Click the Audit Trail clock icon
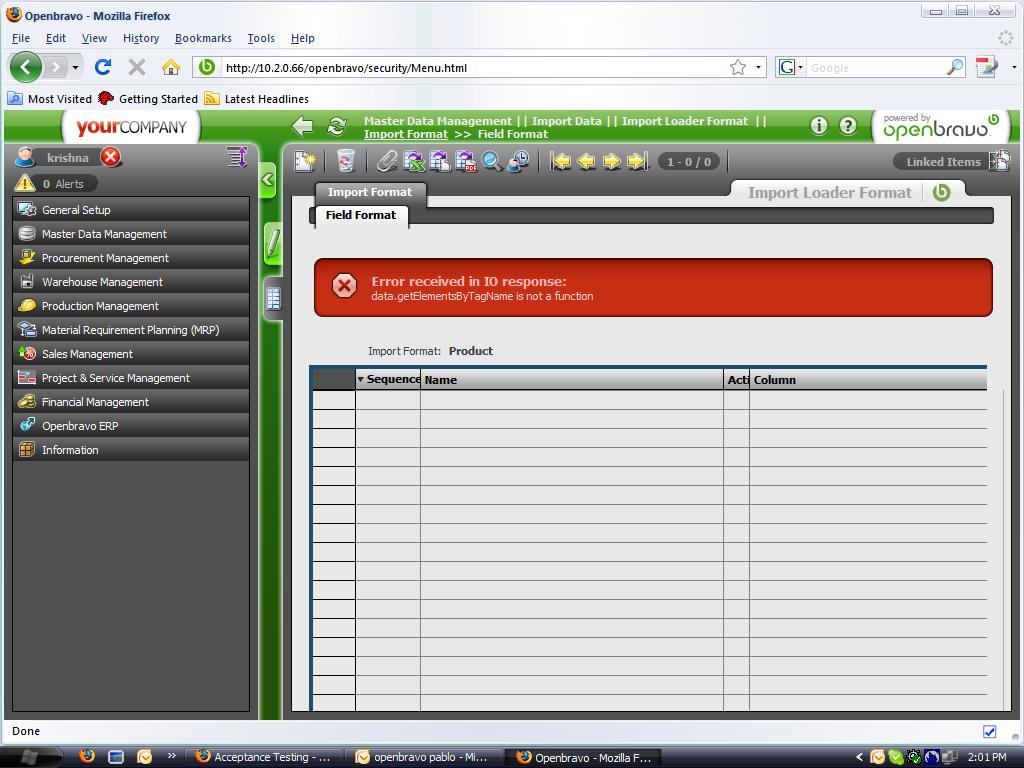Screen dimensions: 1024x768 tap(518, 161)
